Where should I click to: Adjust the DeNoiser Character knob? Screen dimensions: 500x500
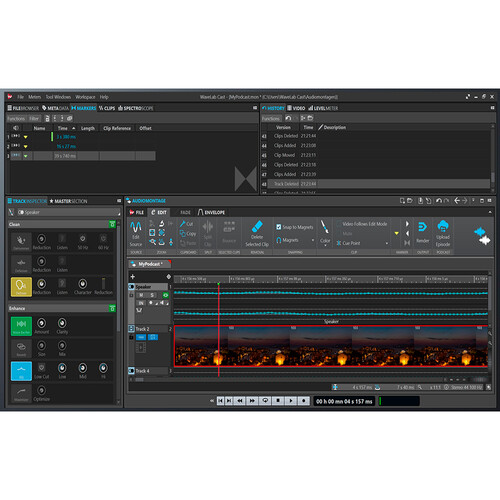pos(83,284)
